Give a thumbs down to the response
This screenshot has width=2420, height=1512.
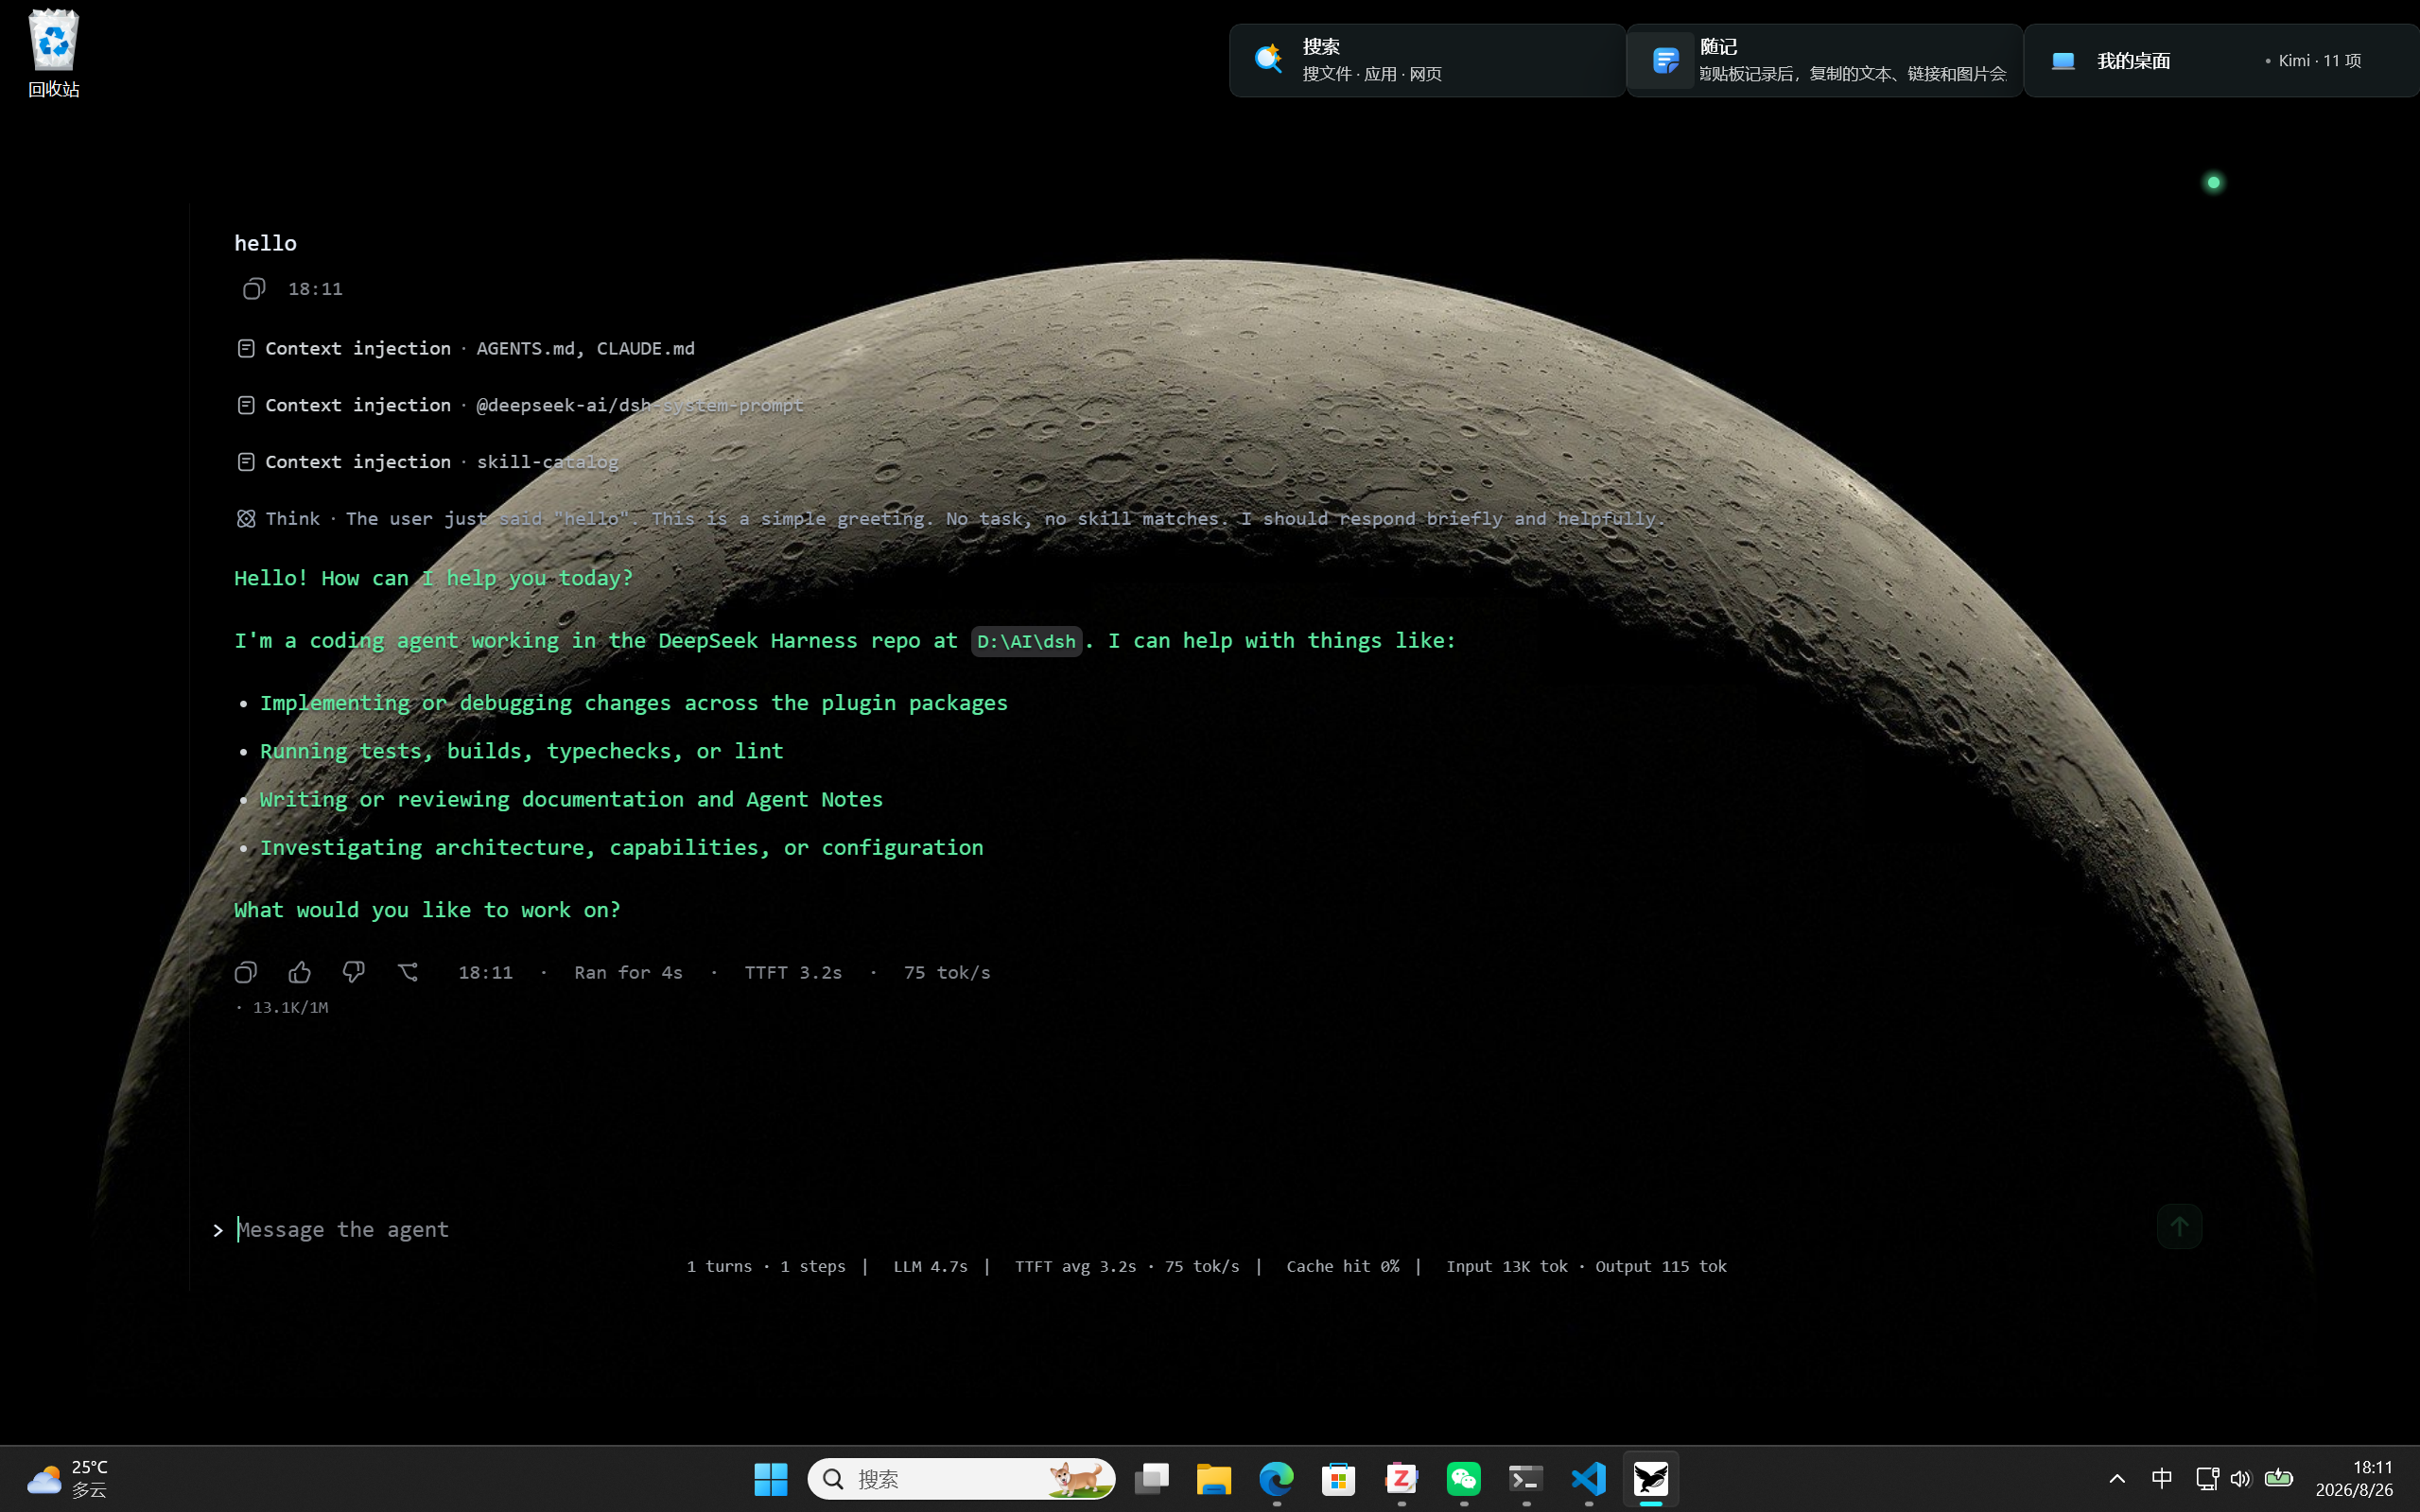(354, 972)
